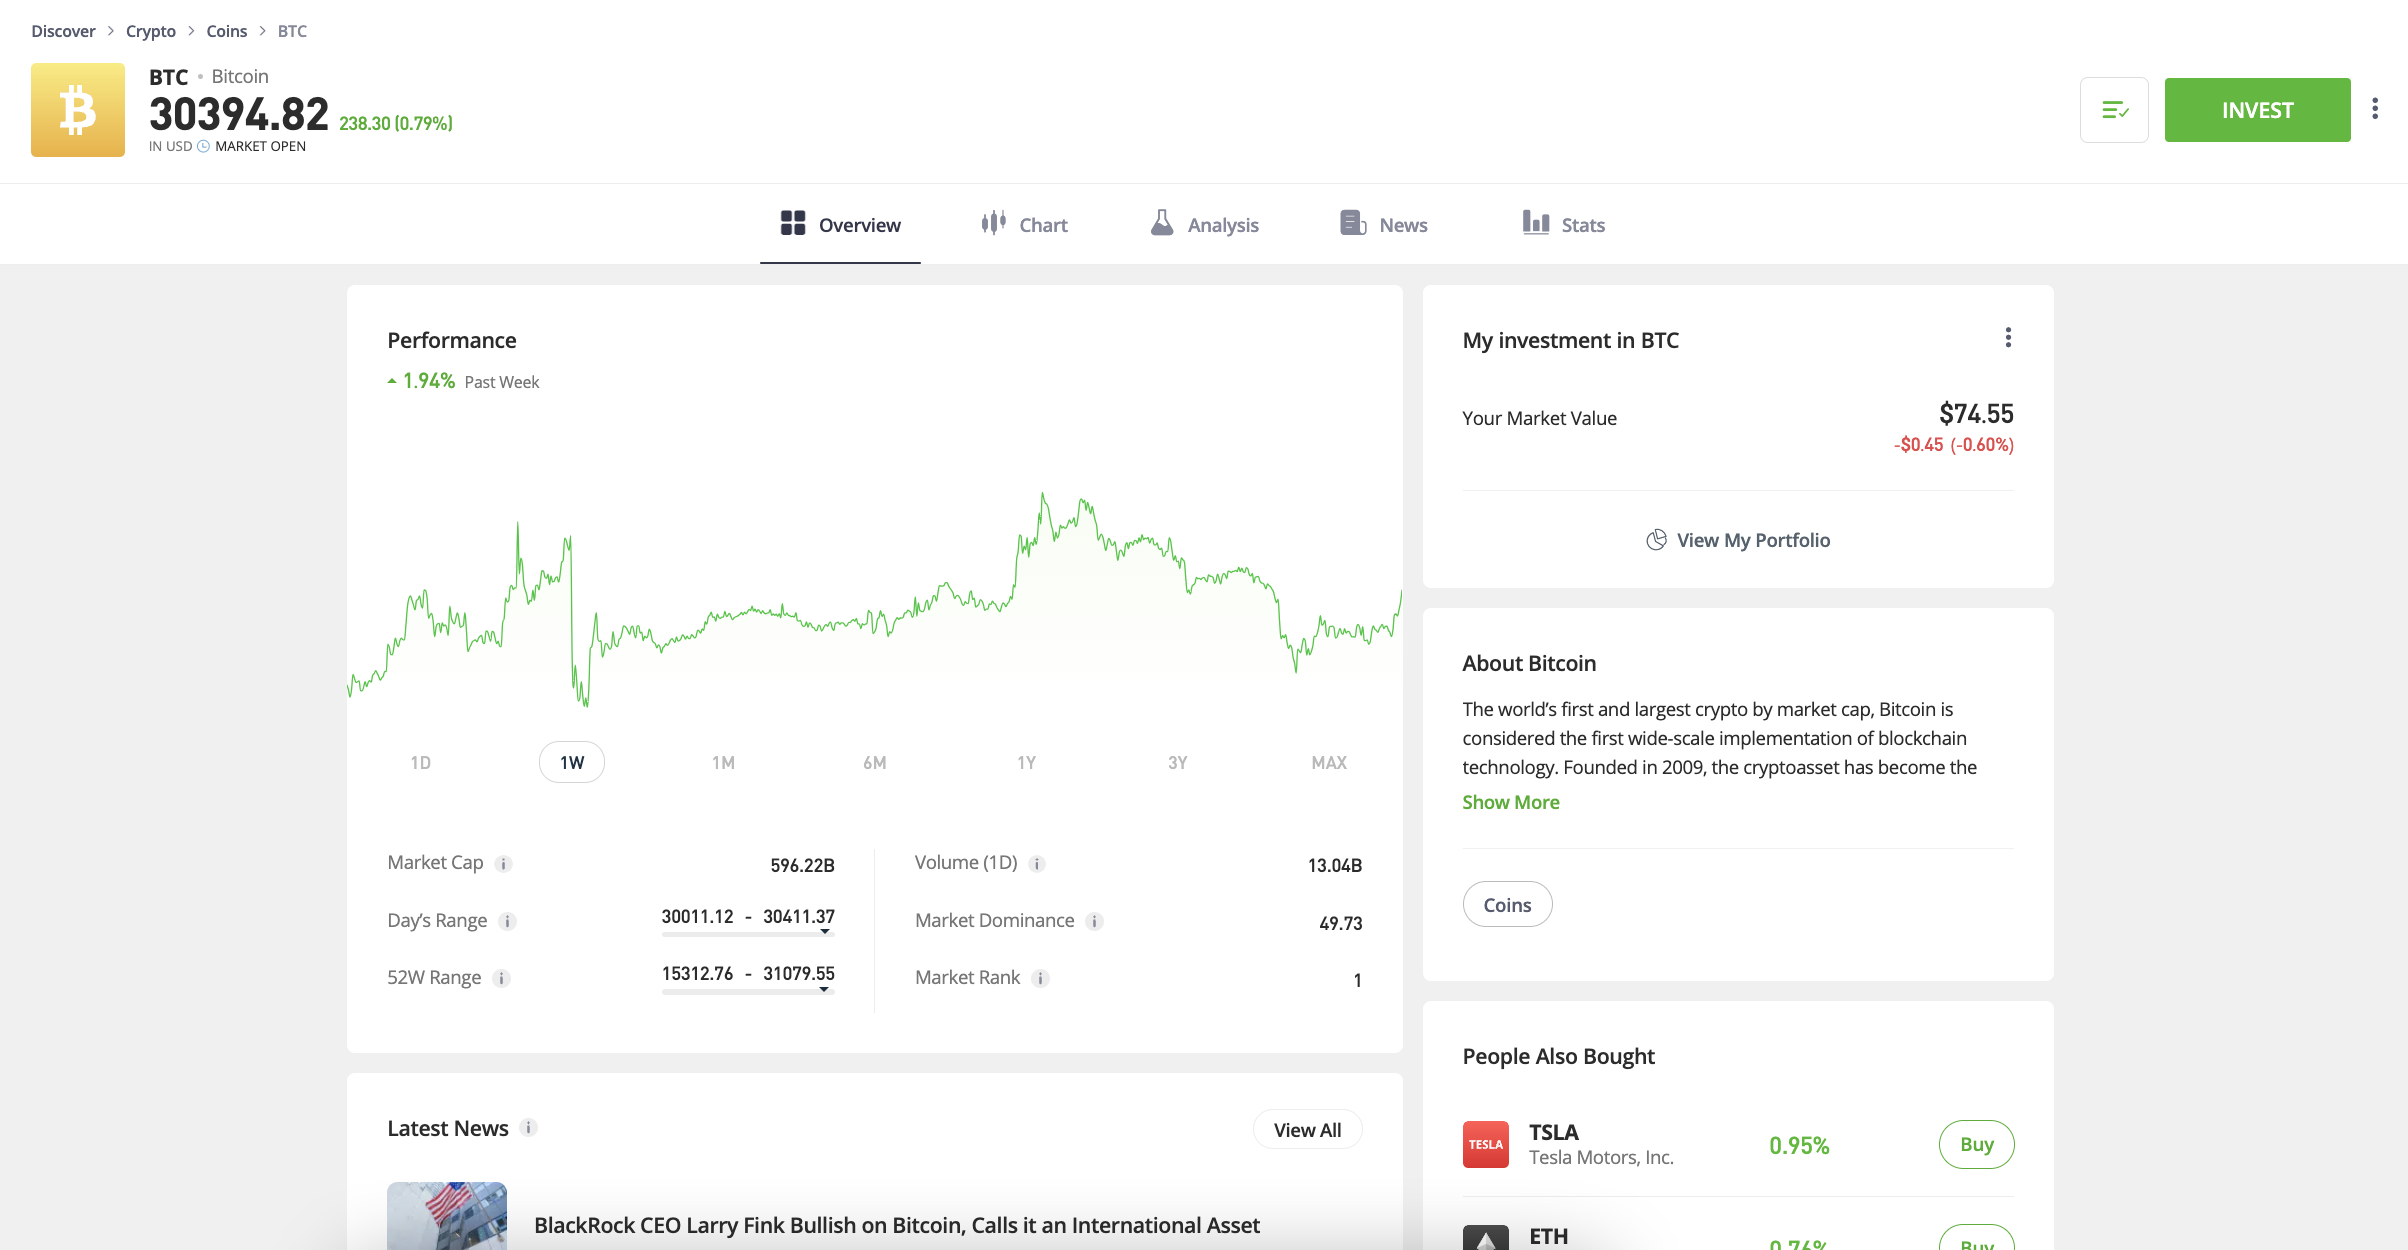Select the 1D chart range
The height and width of the screenshot is (1250, 2408).
click(420, 763)
